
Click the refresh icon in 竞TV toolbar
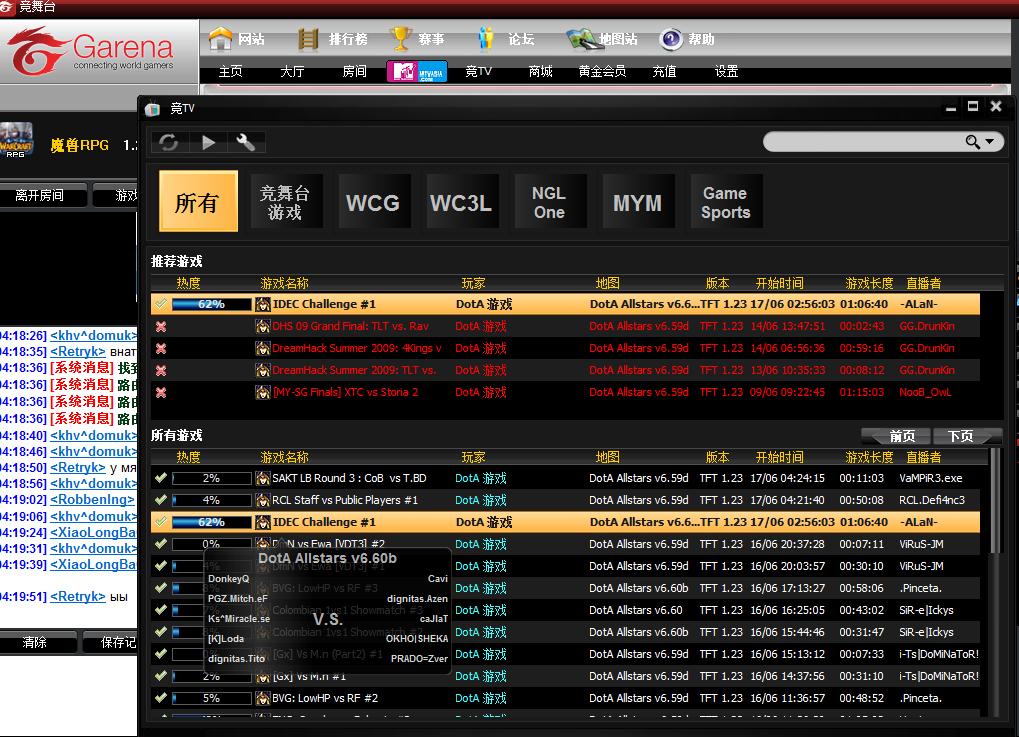click(169, 142)
